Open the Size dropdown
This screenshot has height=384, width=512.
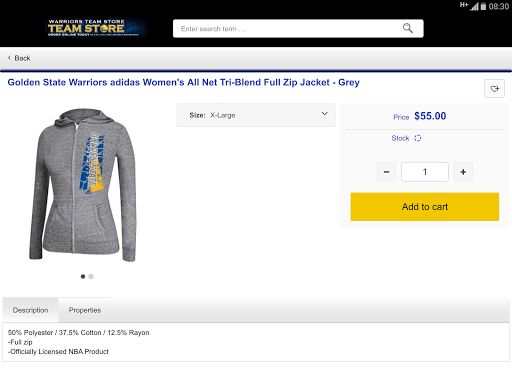click(256, 115)
